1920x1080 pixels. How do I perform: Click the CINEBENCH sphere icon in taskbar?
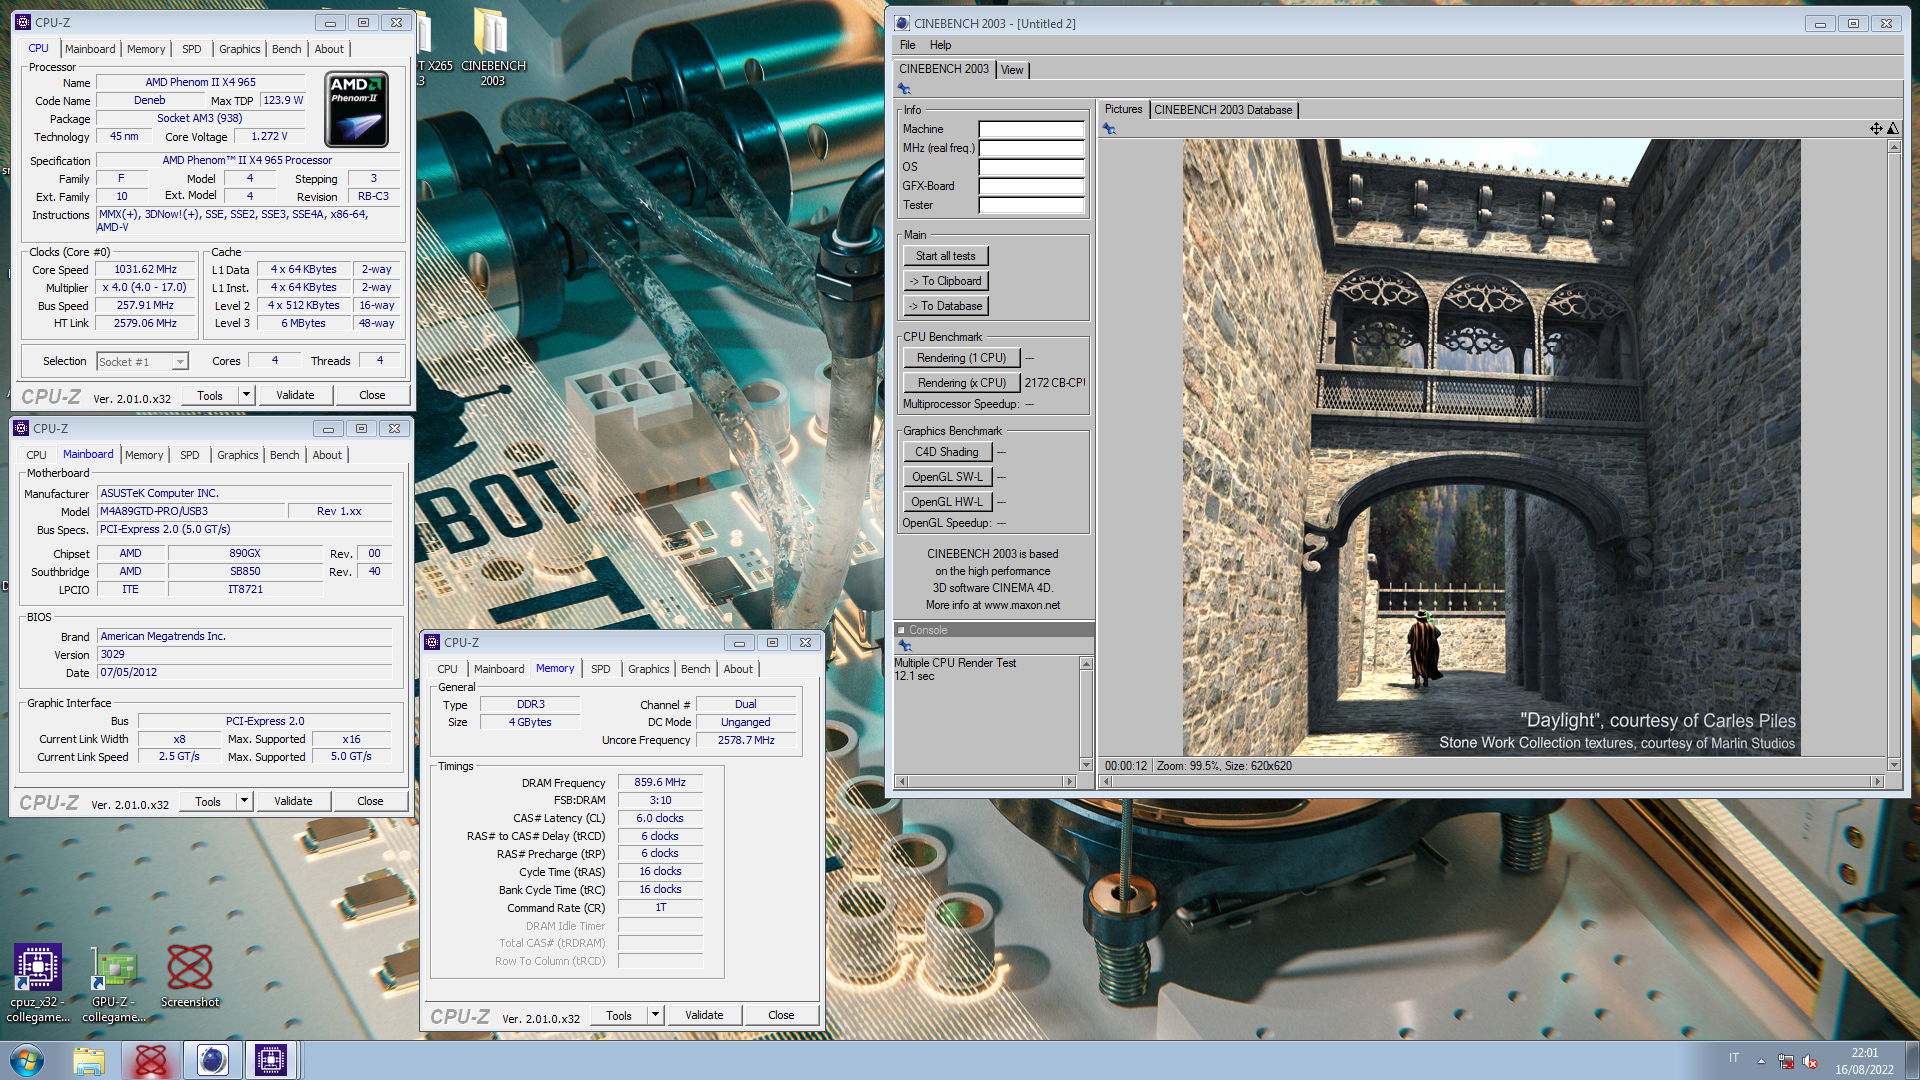(212, 1060)
